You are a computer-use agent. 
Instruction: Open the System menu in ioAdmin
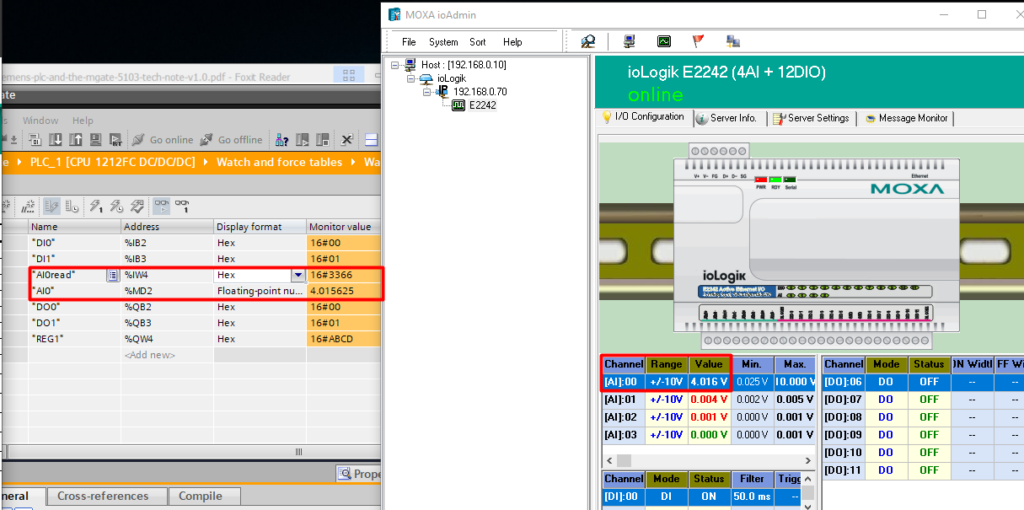pyautogui.click(x=443, y=43)
